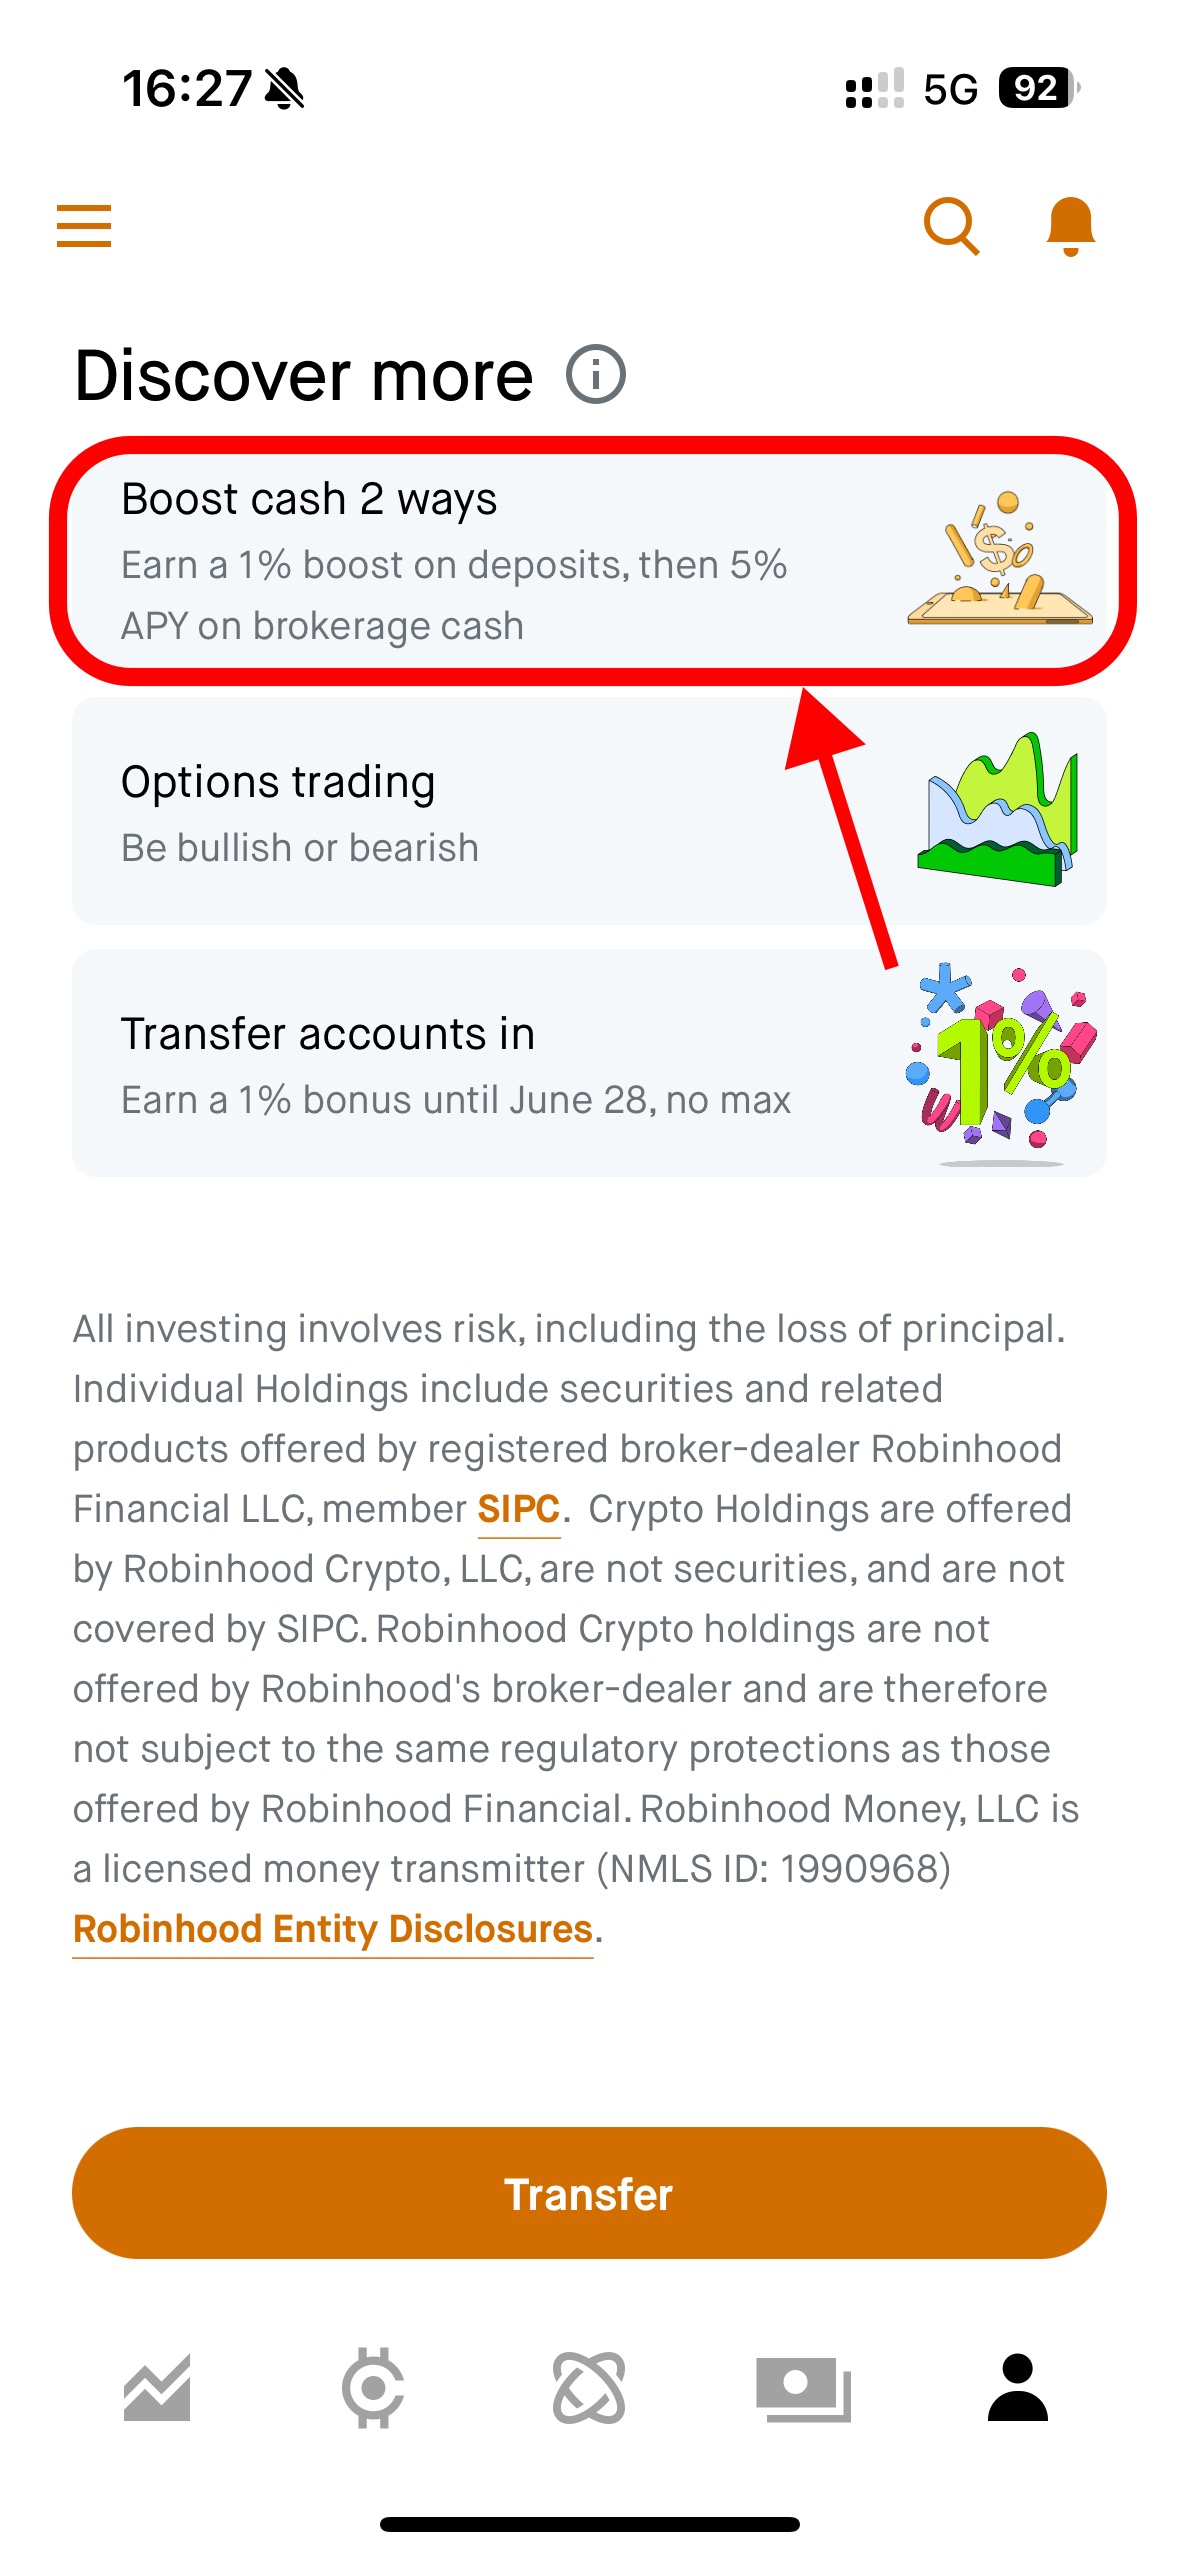The image size is (1179, 2556).
Task: Go to the investing chart tab
Action: [x=157, y=2388]
